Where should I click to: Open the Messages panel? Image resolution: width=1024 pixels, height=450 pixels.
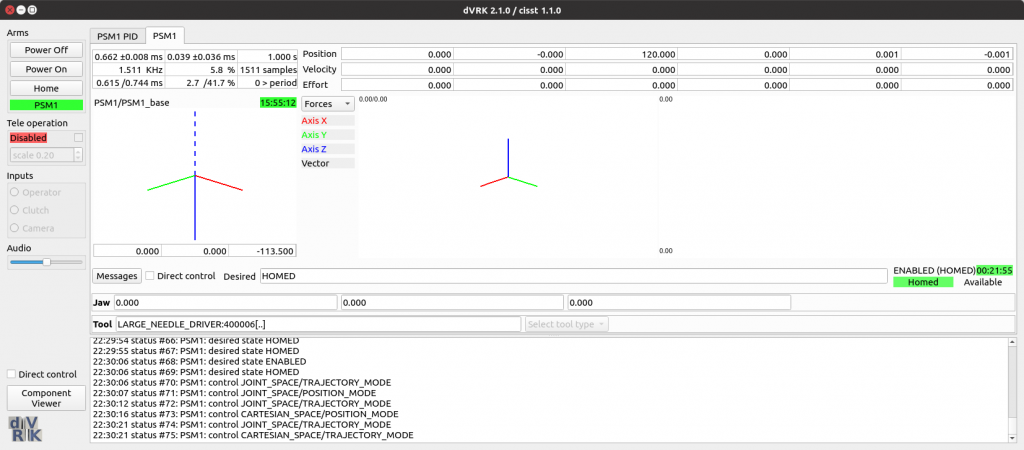(117, 276)
